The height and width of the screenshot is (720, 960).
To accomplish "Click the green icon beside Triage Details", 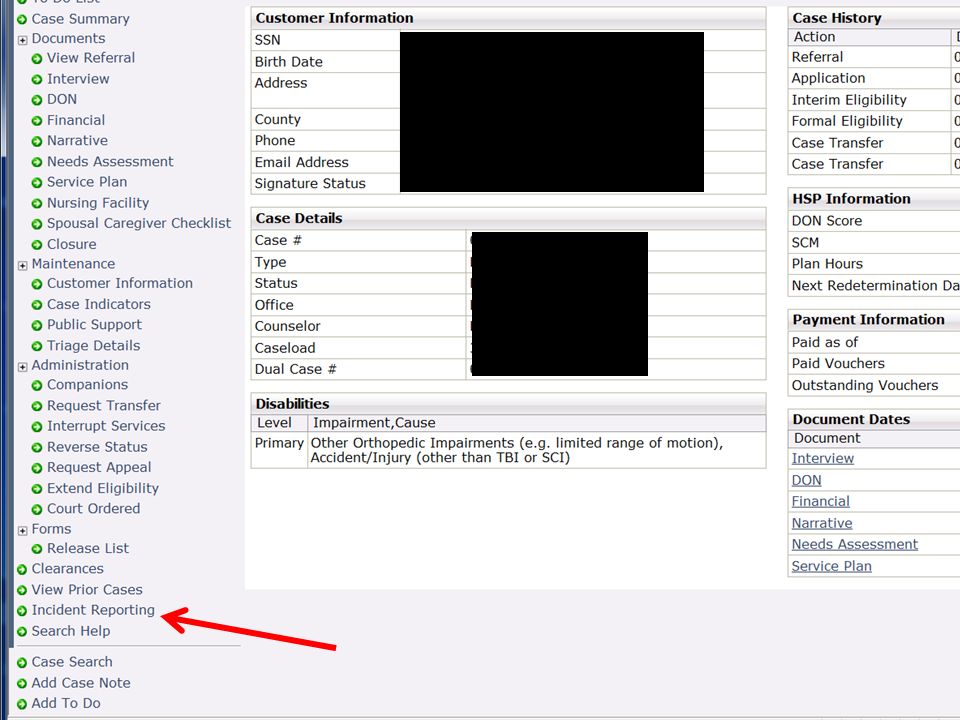I will [37, 347].
